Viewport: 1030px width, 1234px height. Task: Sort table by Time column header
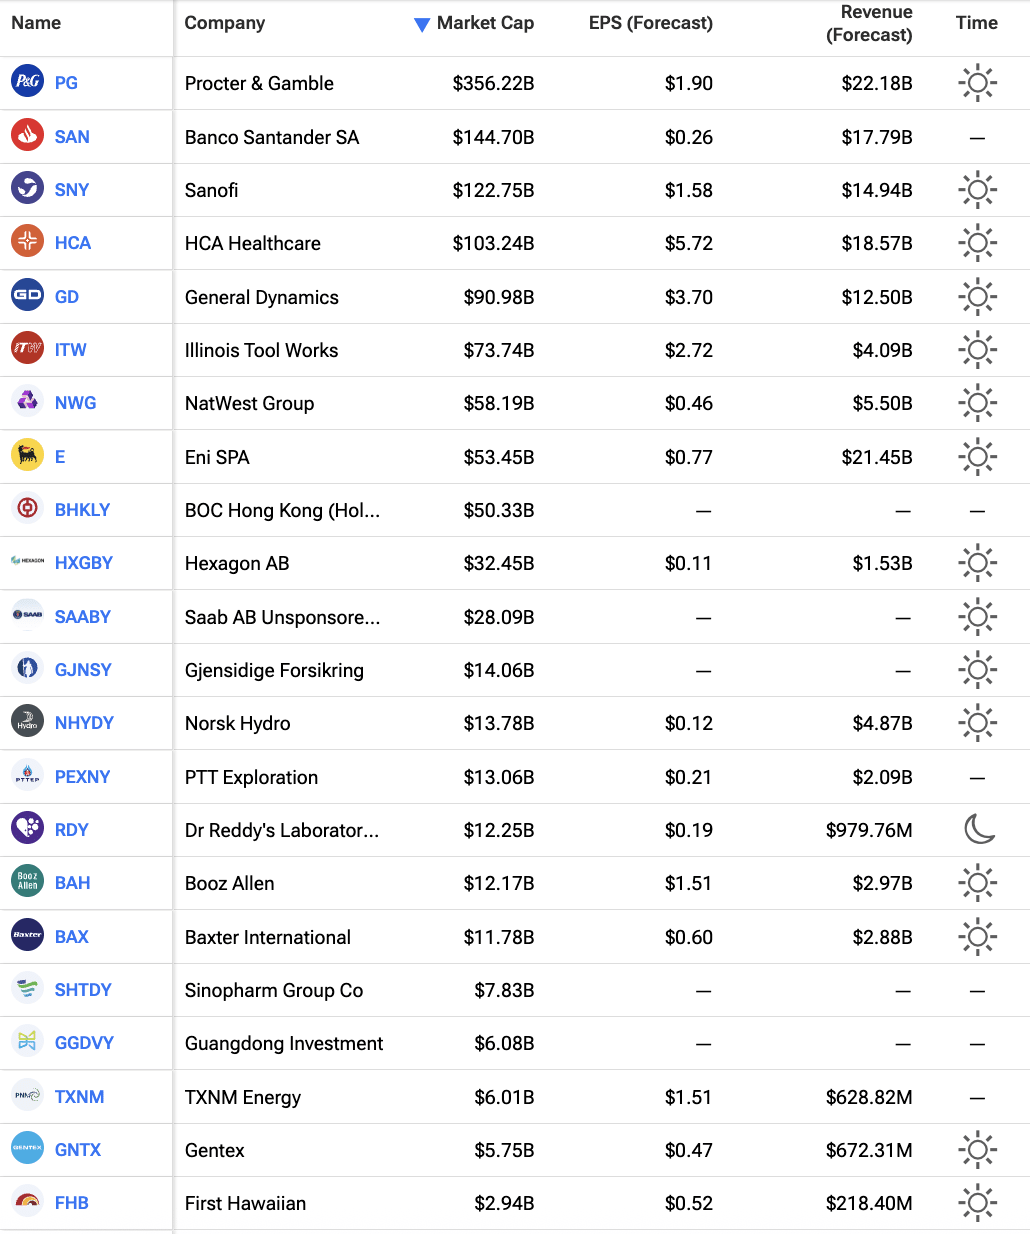(976, 23)
